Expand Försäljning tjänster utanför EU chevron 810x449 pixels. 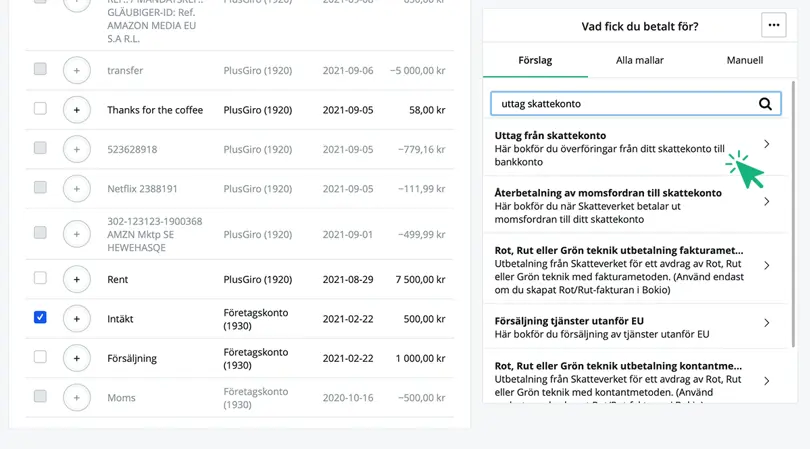click(767, 323)
